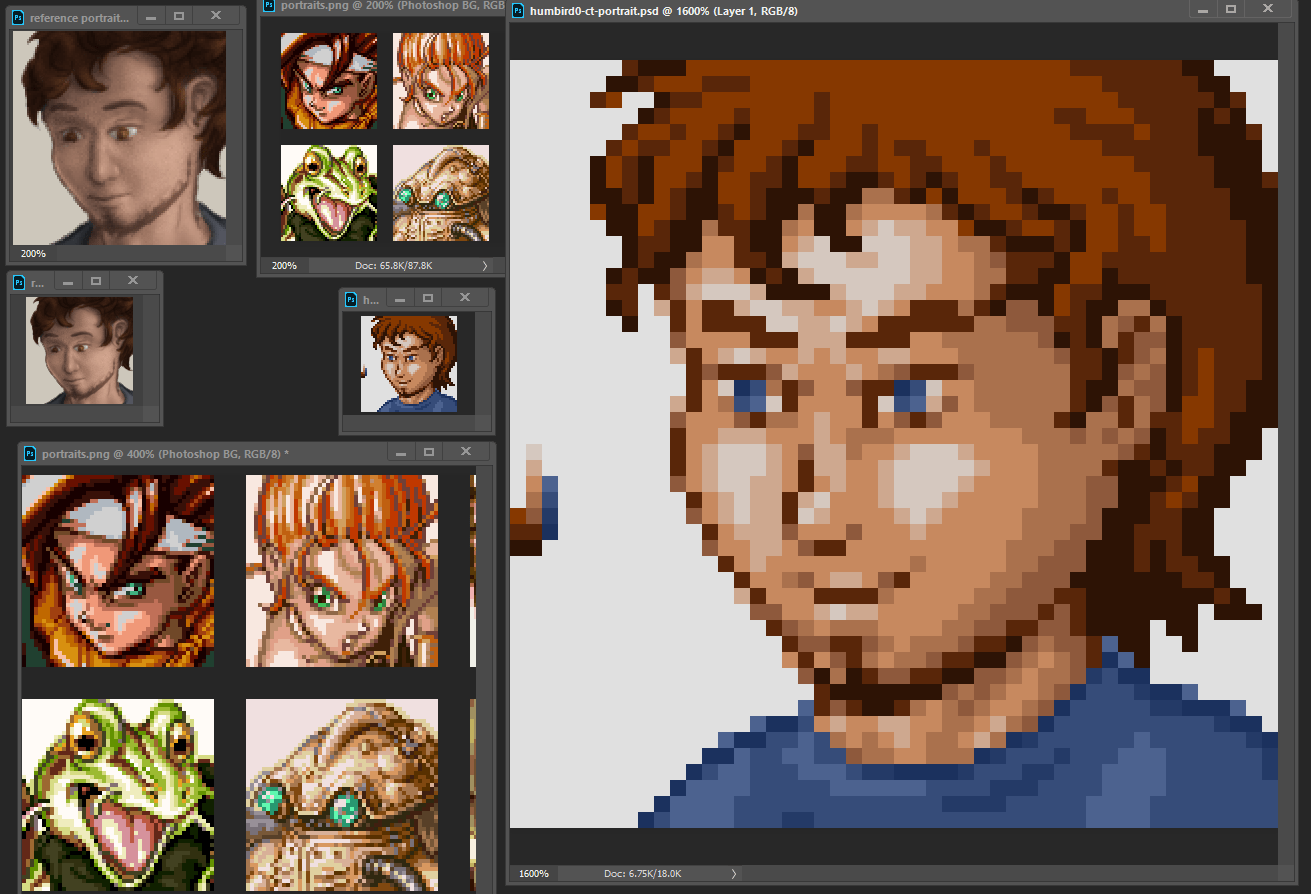Expand status bar arrow in humbird0-ct-portrait window
The width and height of the screenshot is (1311, 894).
pos(733,874)
